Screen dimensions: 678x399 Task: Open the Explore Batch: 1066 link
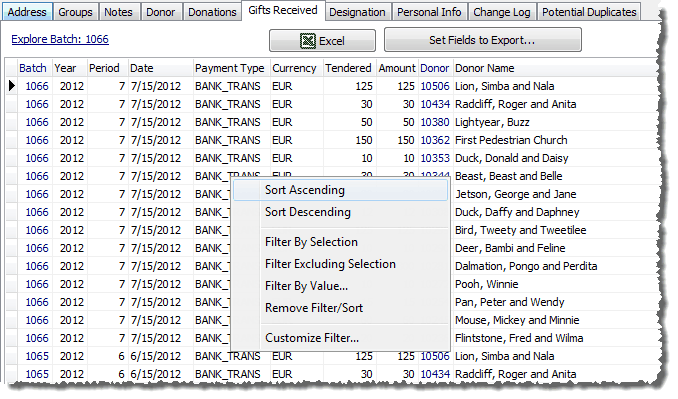point(60,39)
